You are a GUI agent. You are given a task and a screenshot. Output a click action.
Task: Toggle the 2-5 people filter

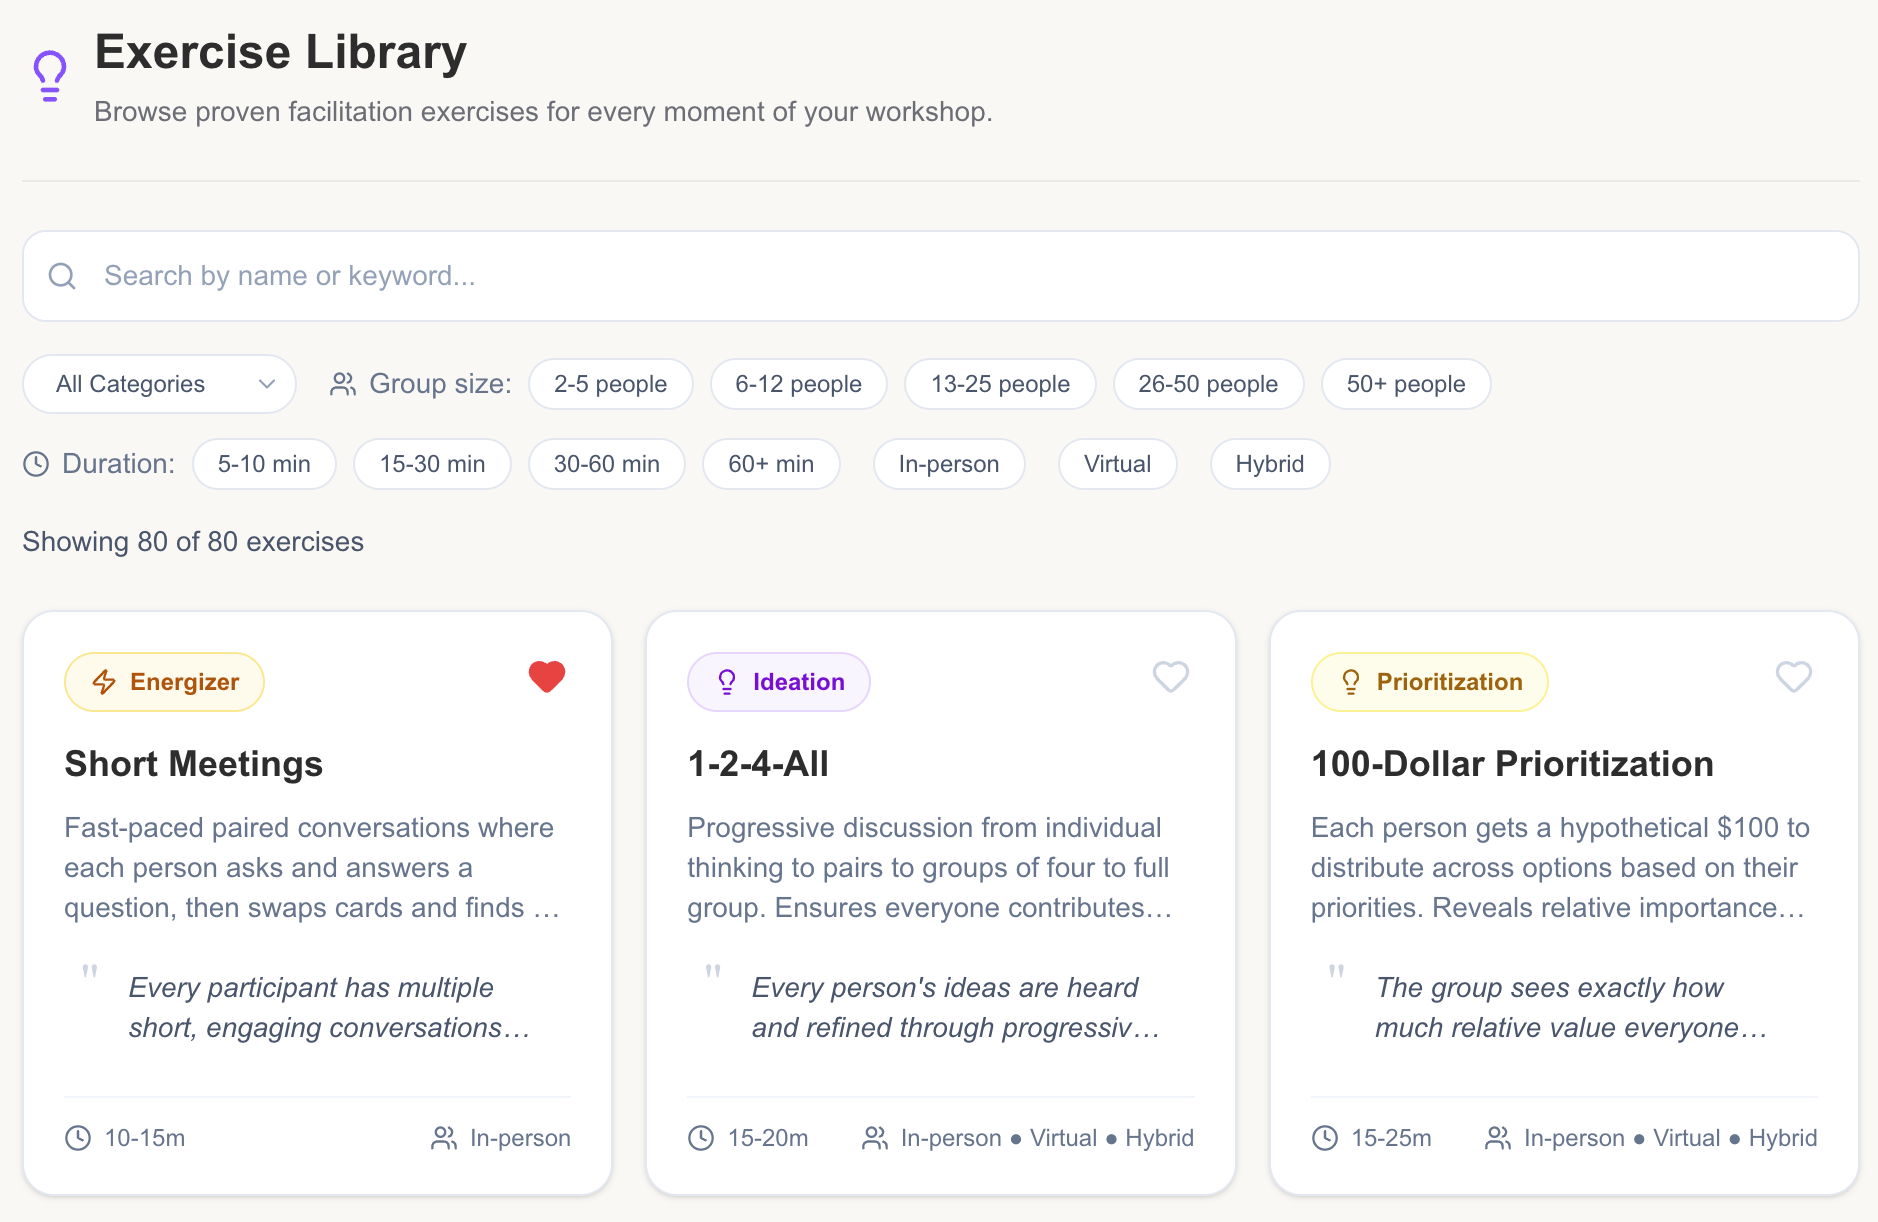point(610,383)
